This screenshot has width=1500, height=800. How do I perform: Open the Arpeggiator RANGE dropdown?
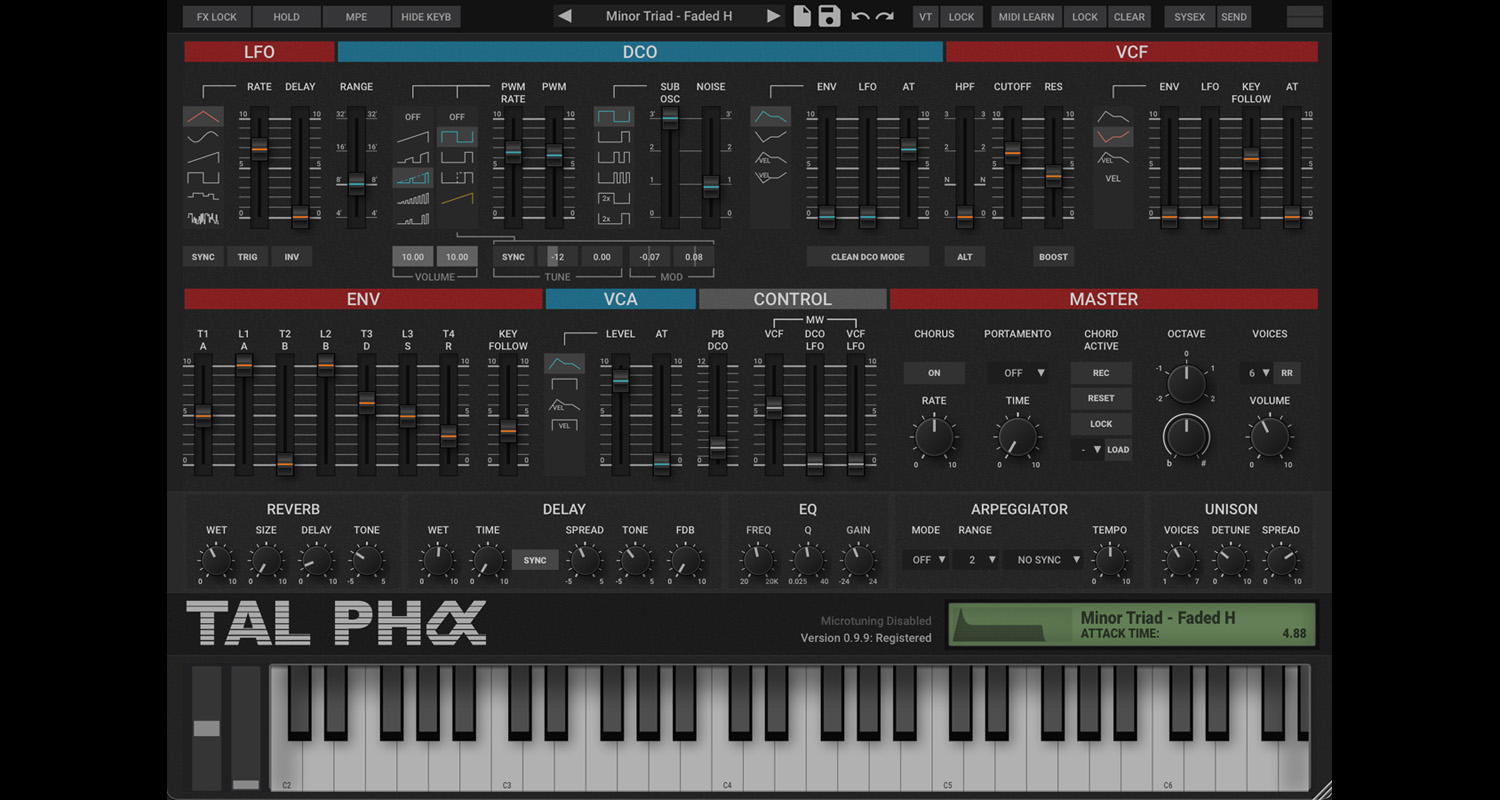click(977, 560)
